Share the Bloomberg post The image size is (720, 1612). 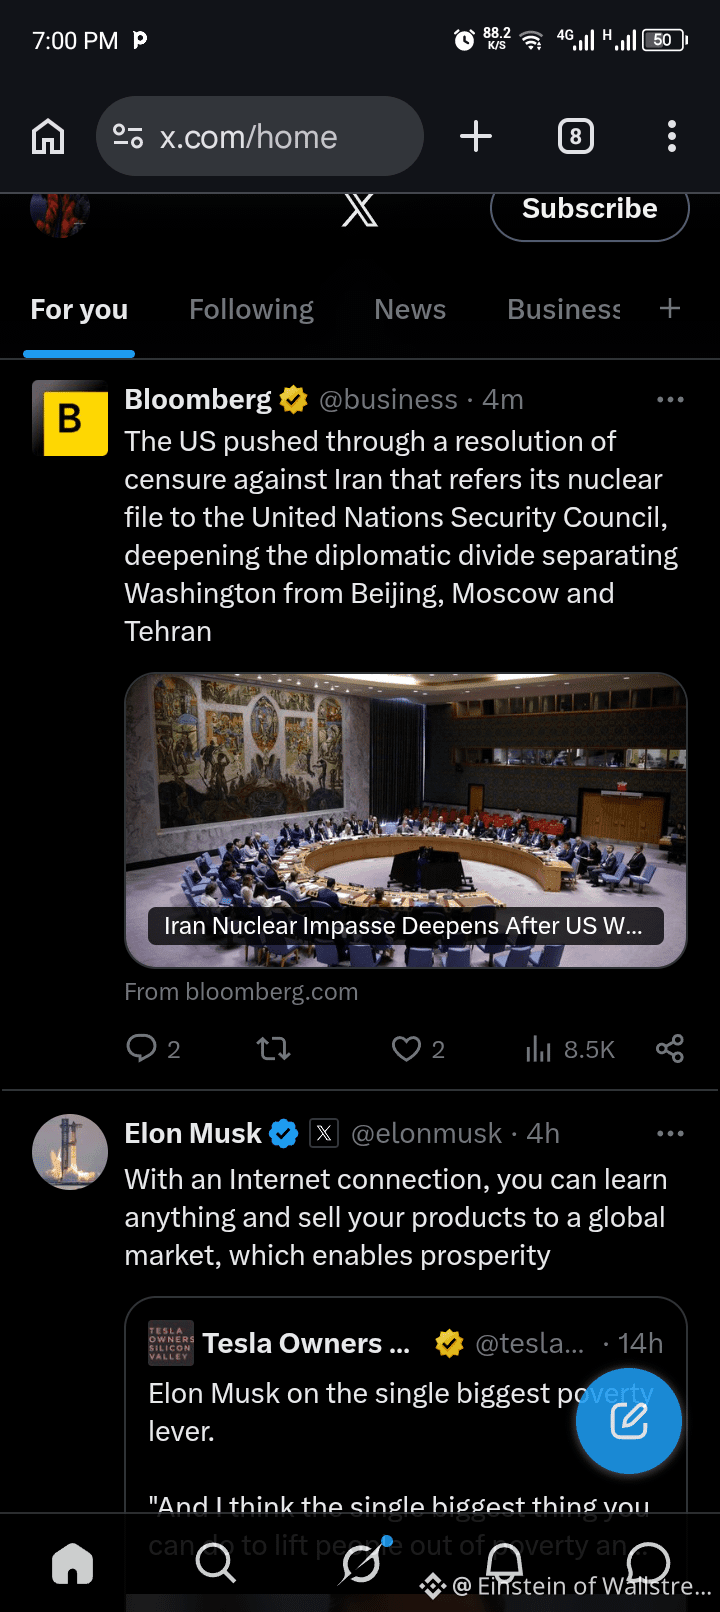pyautogui.click(x=670, y=1049)
